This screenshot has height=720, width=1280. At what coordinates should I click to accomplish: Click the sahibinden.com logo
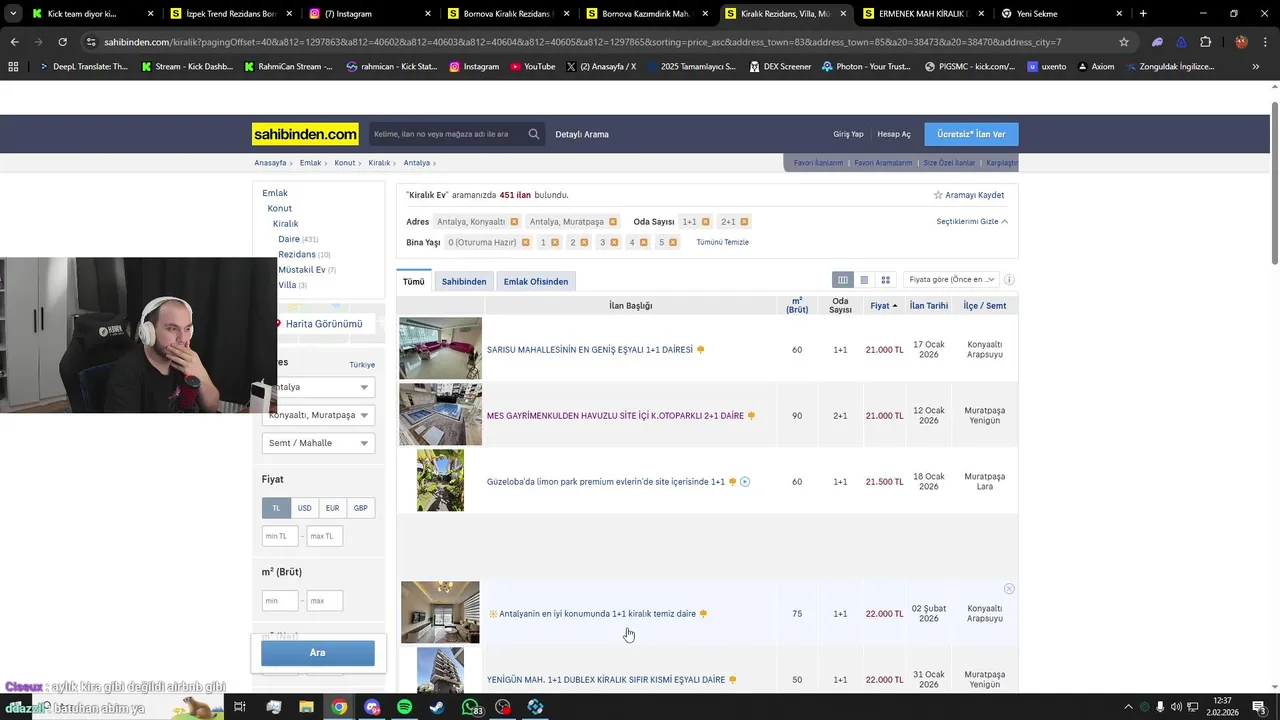pyautogui.click(x=305, y=134)
